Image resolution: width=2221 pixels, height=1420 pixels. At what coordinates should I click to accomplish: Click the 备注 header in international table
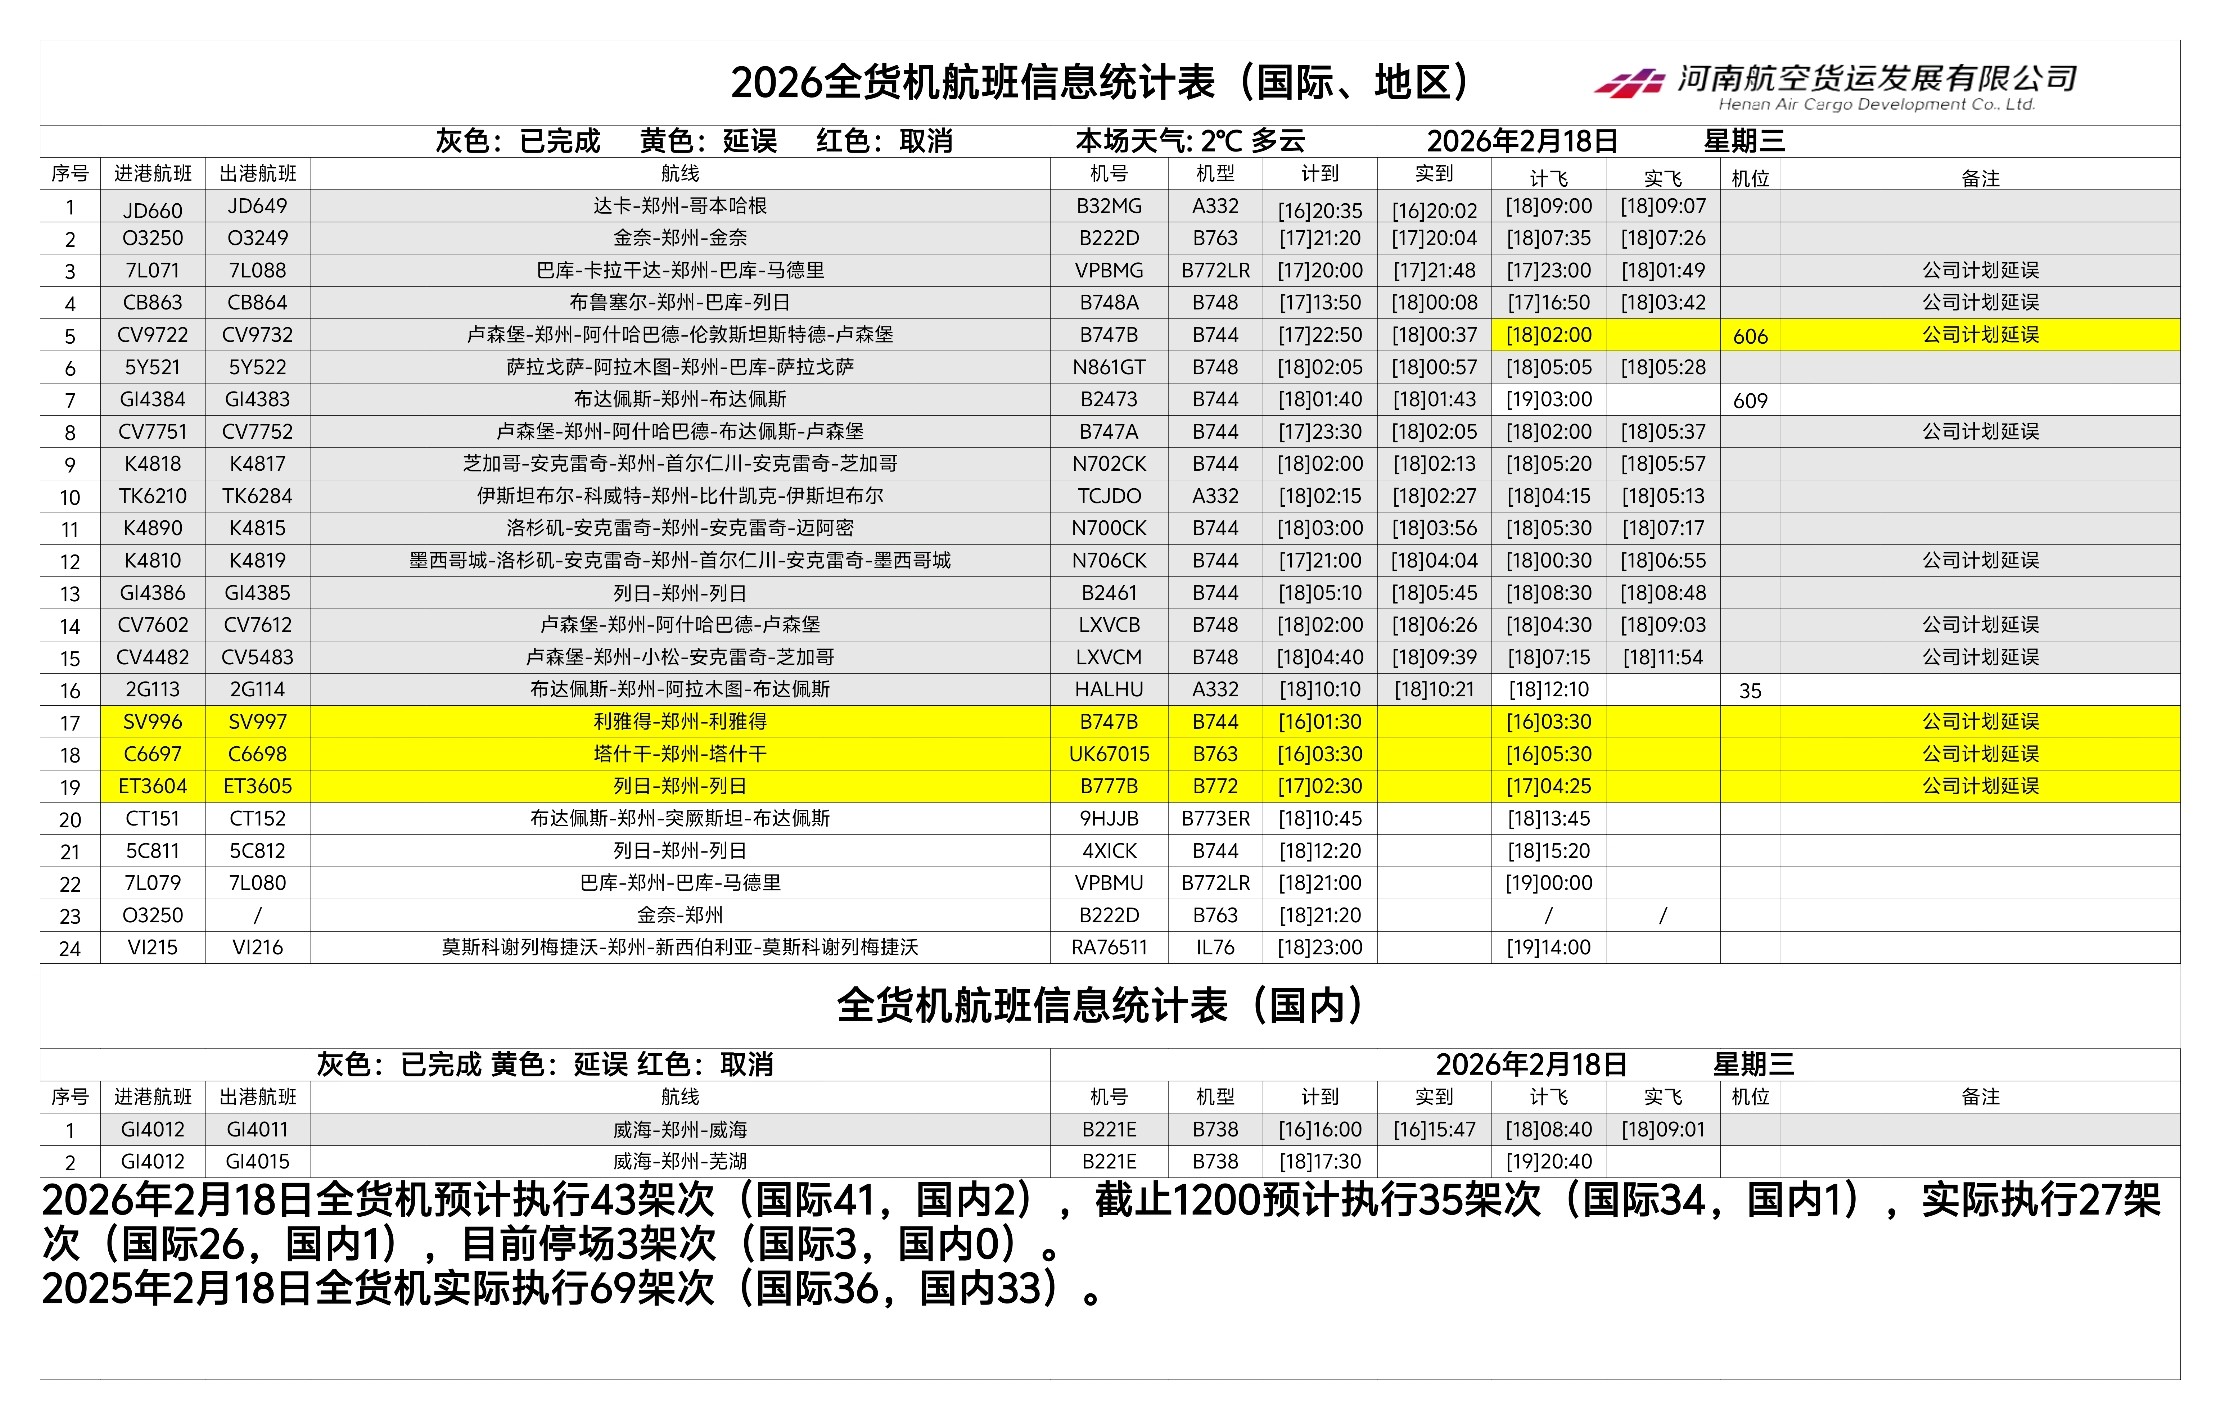coord(1979,178)
